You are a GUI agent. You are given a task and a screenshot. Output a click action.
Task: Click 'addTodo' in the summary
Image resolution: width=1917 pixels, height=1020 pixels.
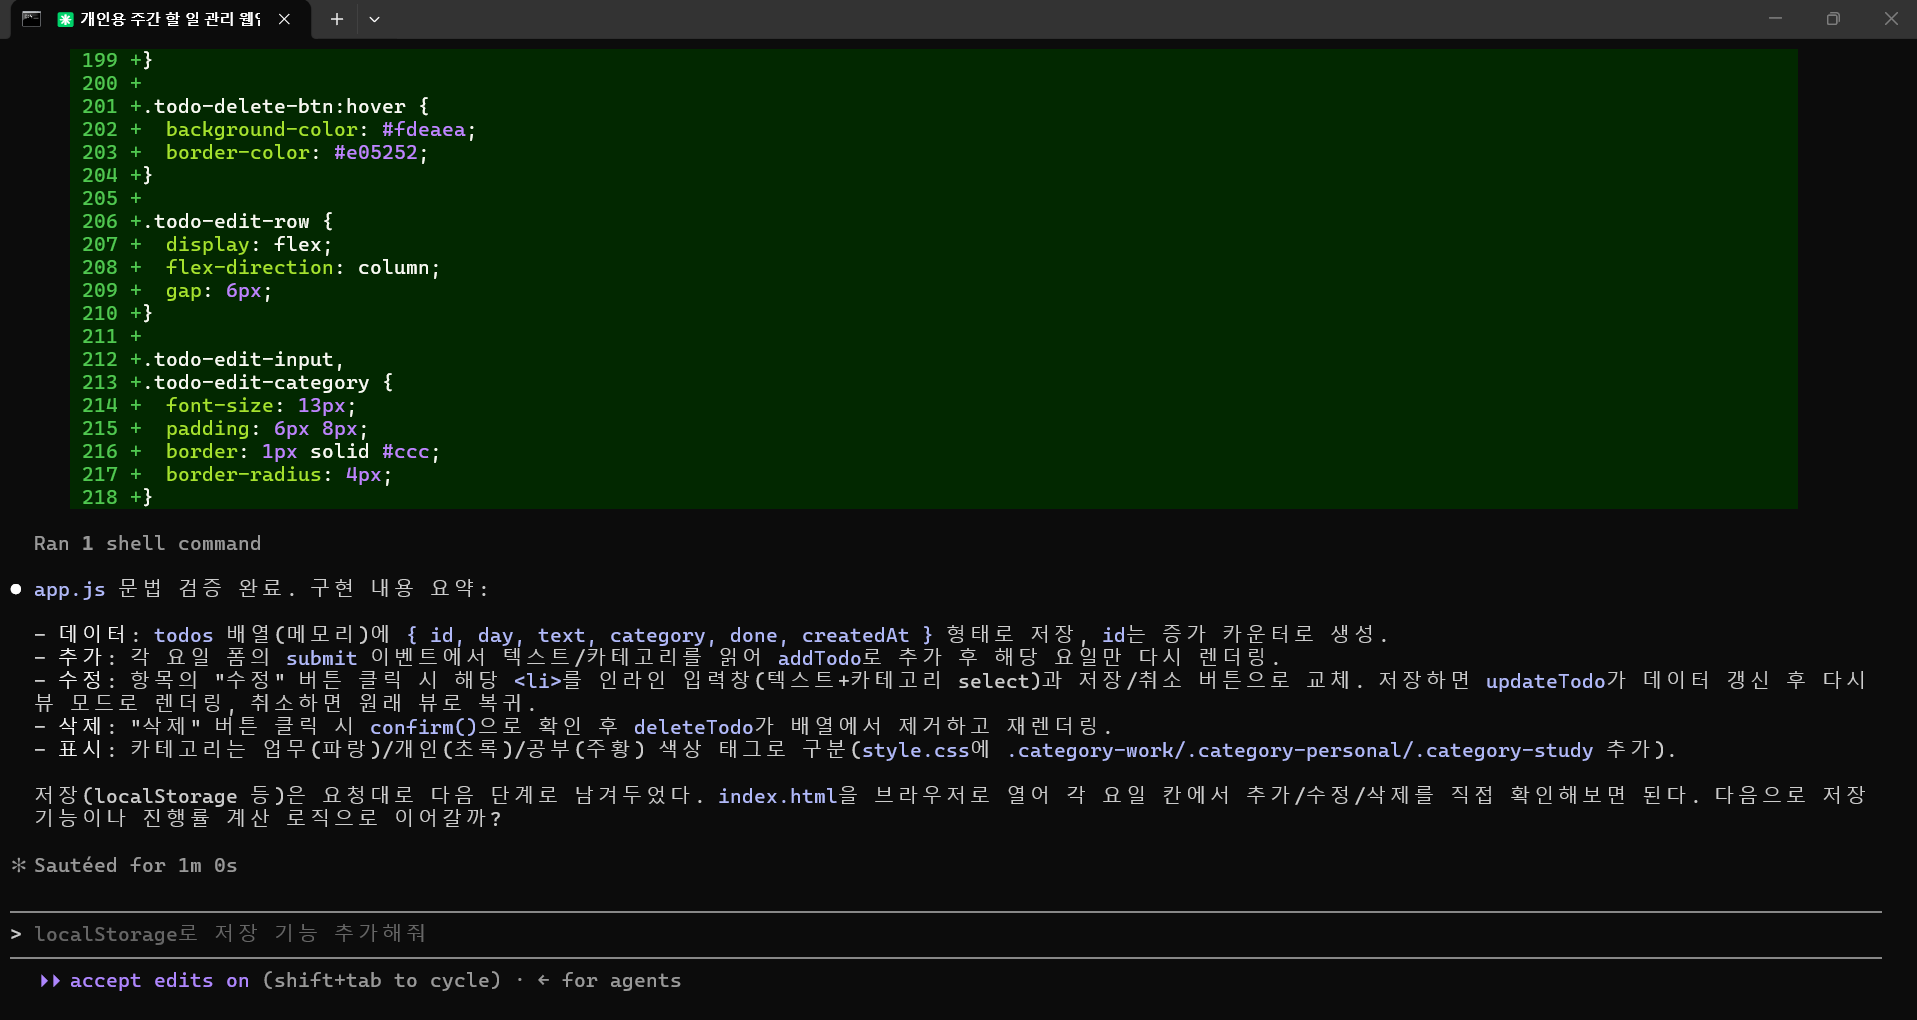(820, 659)
